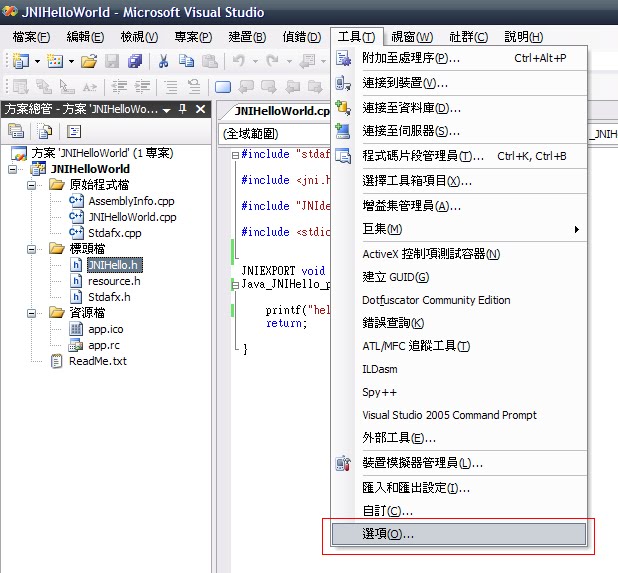
Task: Click the Open File folder icon
Action: coord(89,61)
